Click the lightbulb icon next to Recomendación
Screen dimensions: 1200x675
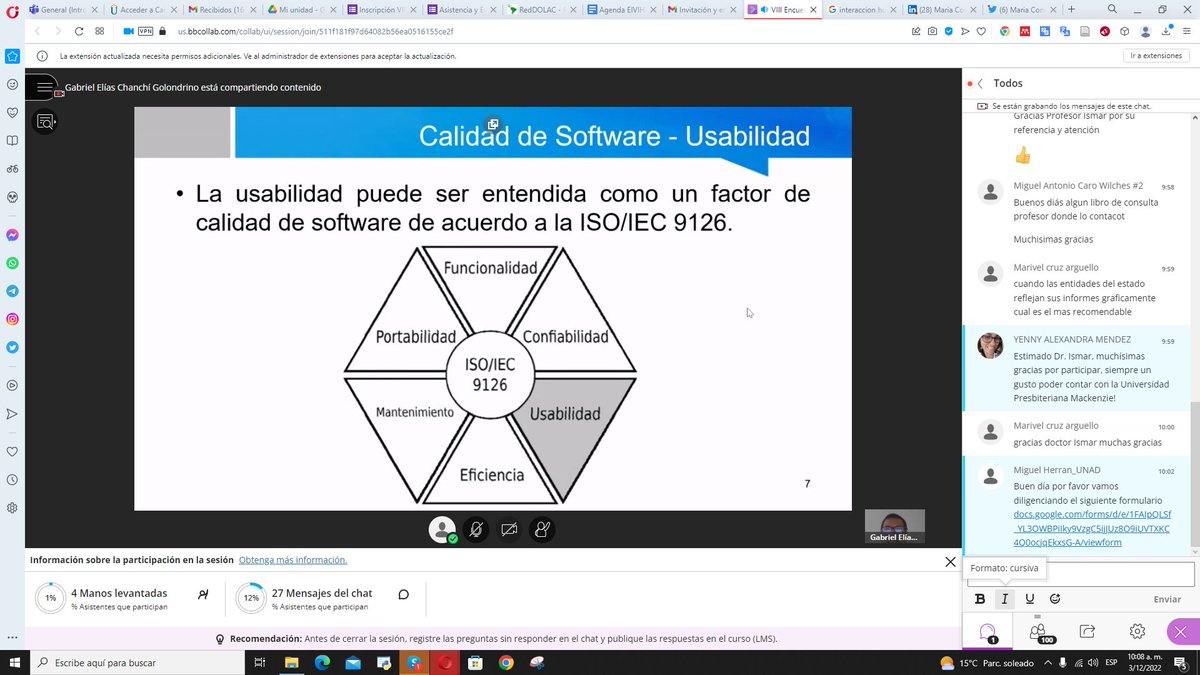tap(220, 639)
